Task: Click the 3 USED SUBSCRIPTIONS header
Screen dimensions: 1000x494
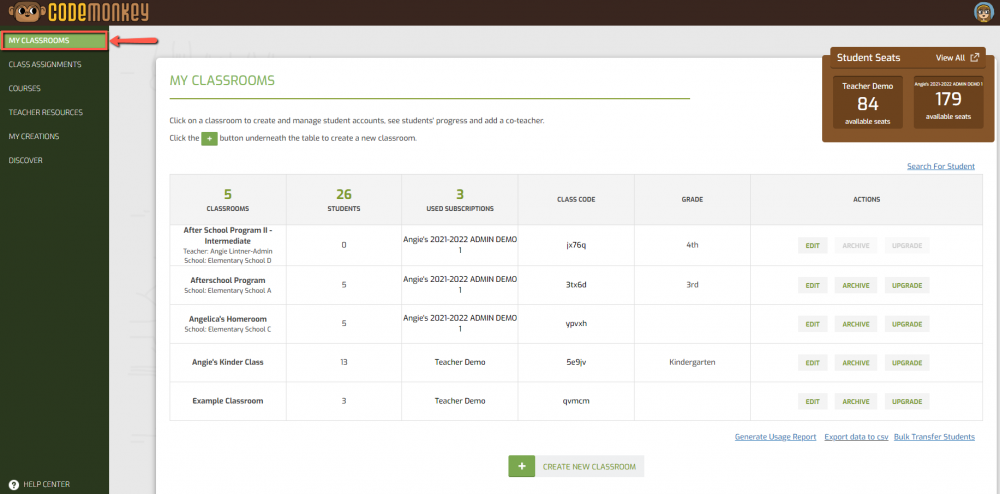Action: [460, 200]
